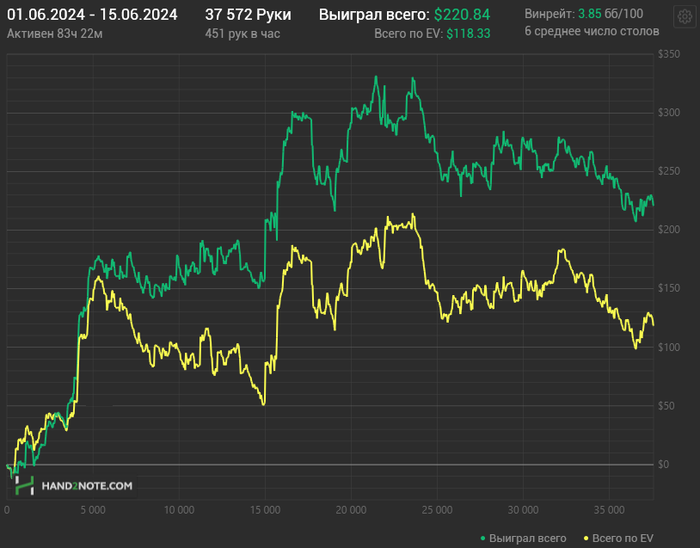
Task: Click the 15 000 x-axis label
Action: tap(265, 510)
